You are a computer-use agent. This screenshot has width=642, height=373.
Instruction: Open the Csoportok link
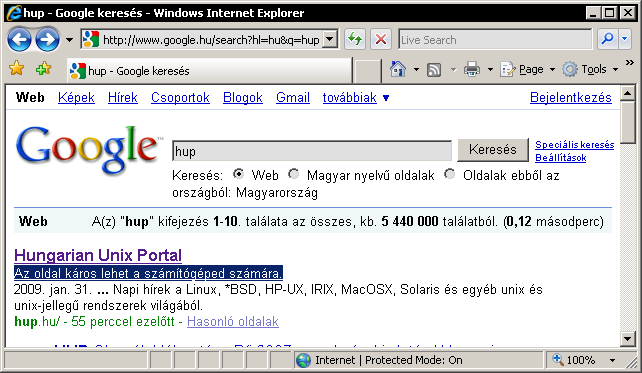(x=180, y=97)
